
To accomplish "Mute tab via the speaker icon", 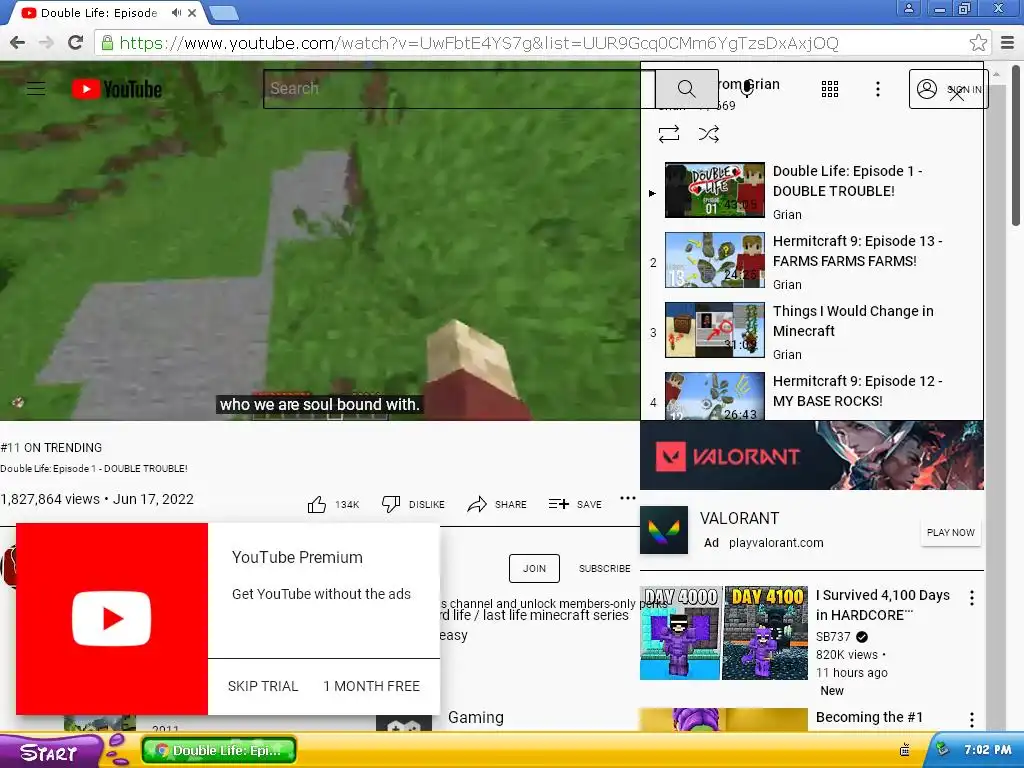I will pos(176,12).
